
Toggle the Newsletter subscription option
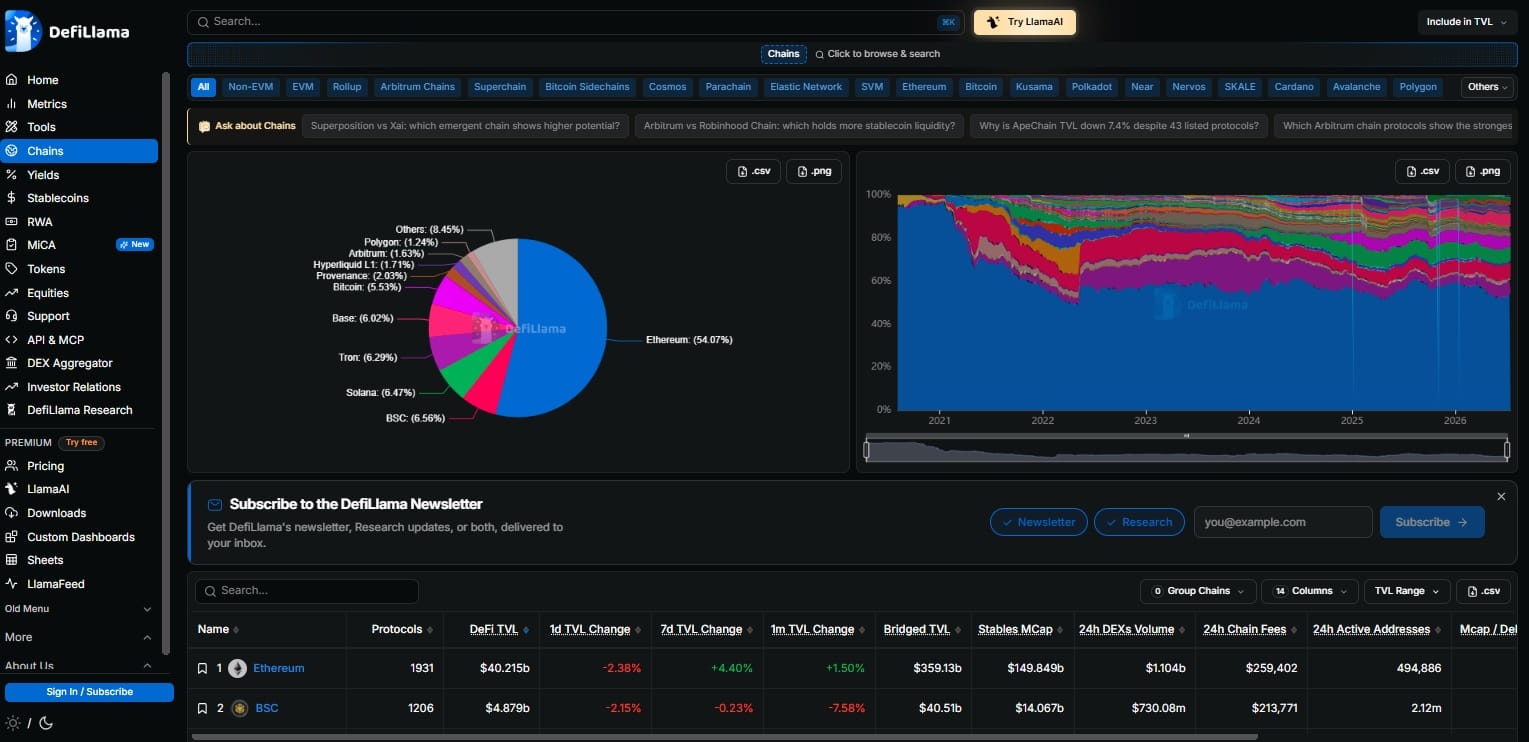[1039, 522]
